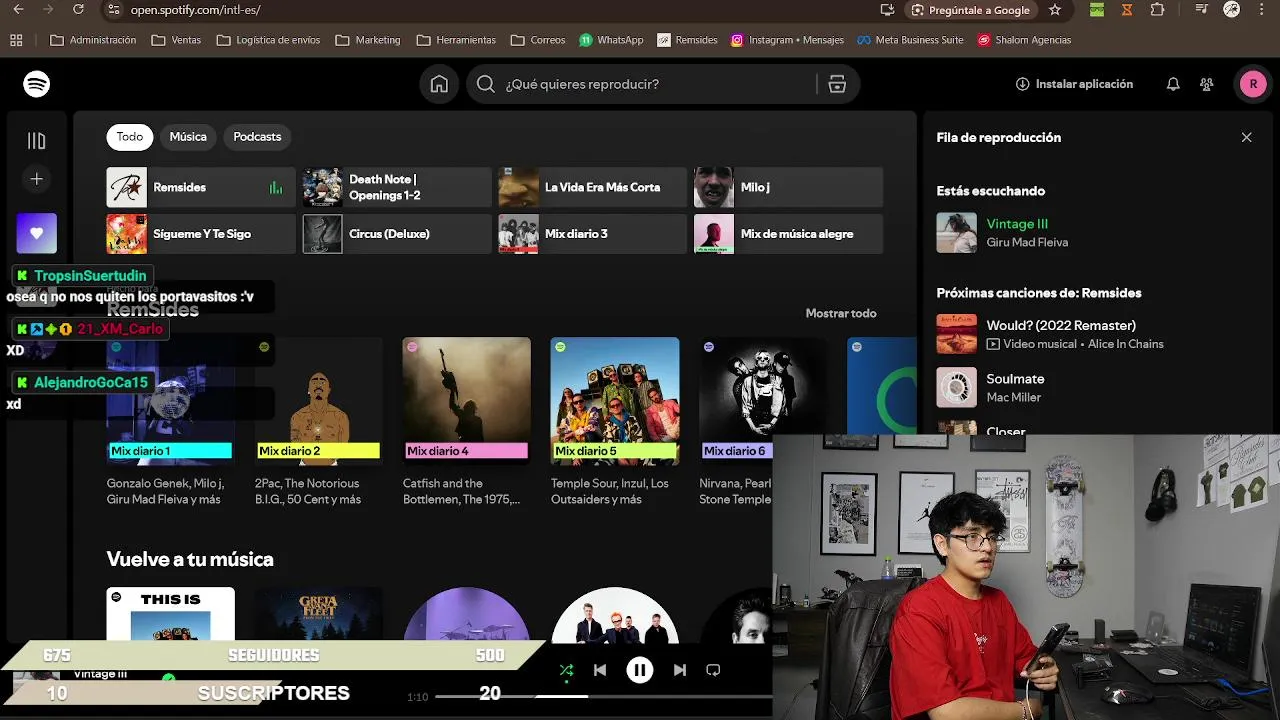Select the Música filter chip
Viewport: 1280px width, 720px height.
tap(188, 137)
